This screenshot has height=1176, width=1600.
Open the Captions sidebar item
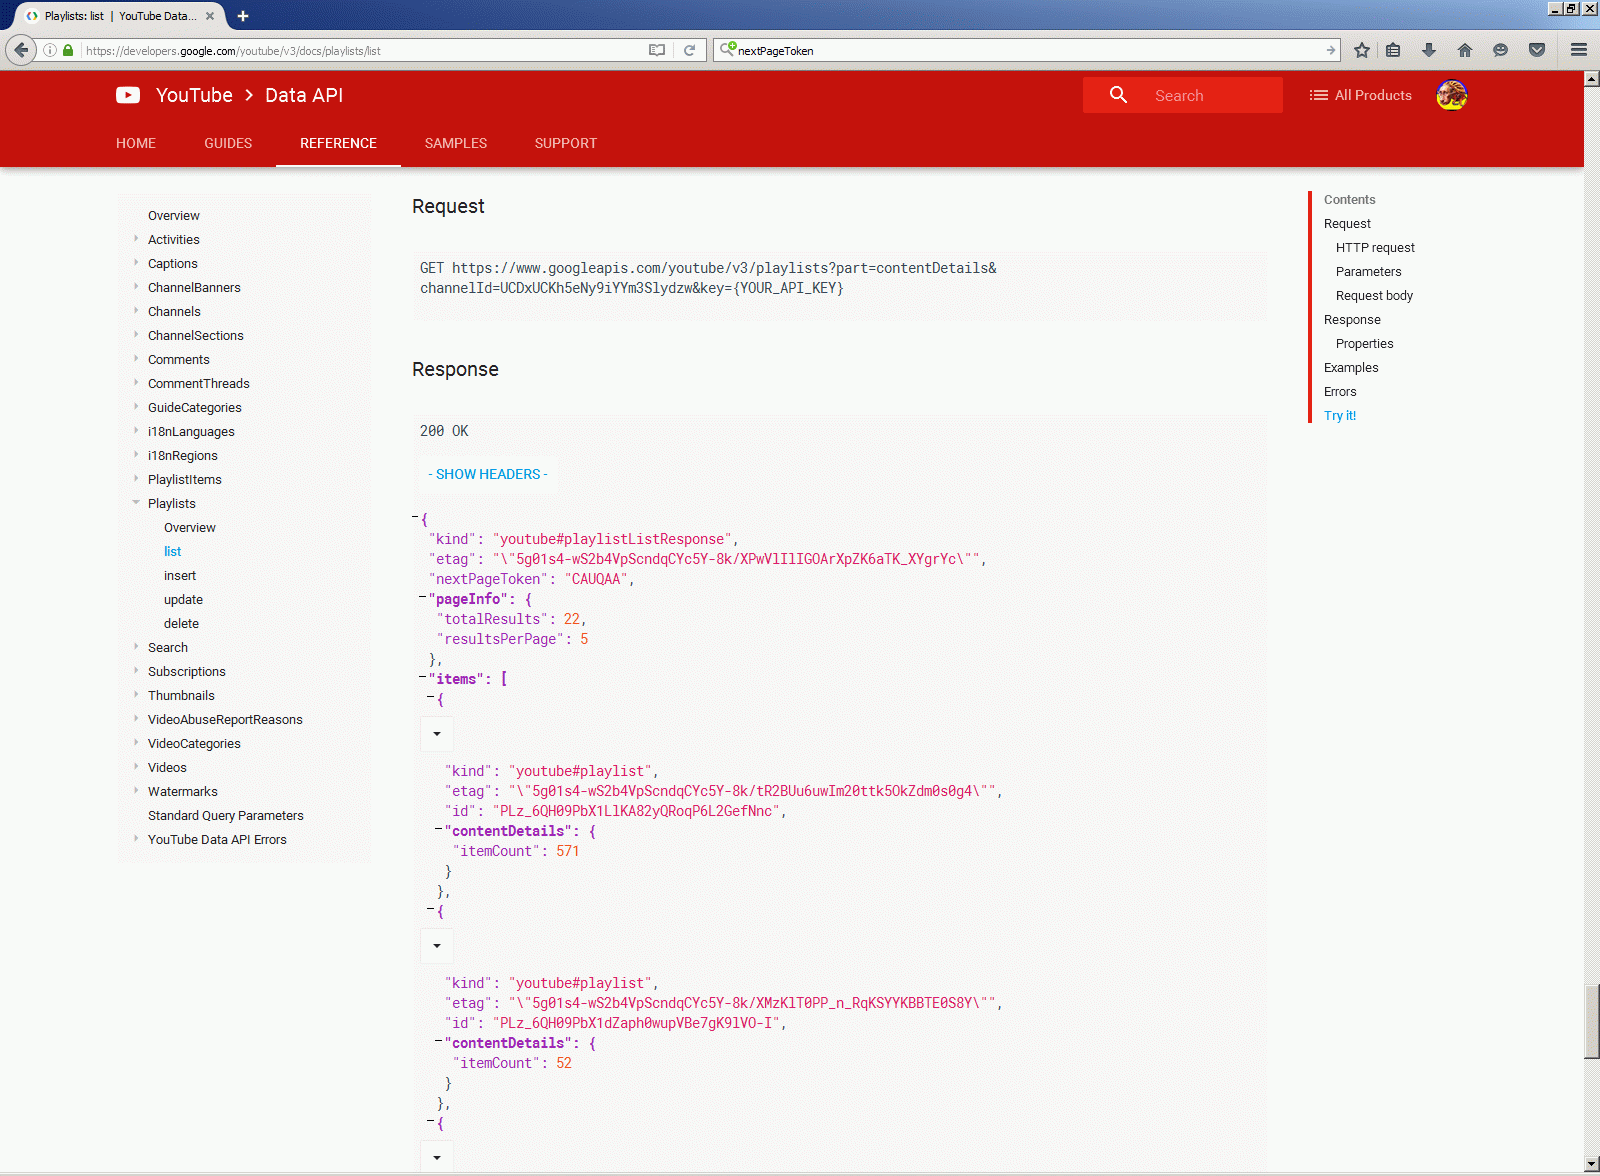(x=173, y=263)
